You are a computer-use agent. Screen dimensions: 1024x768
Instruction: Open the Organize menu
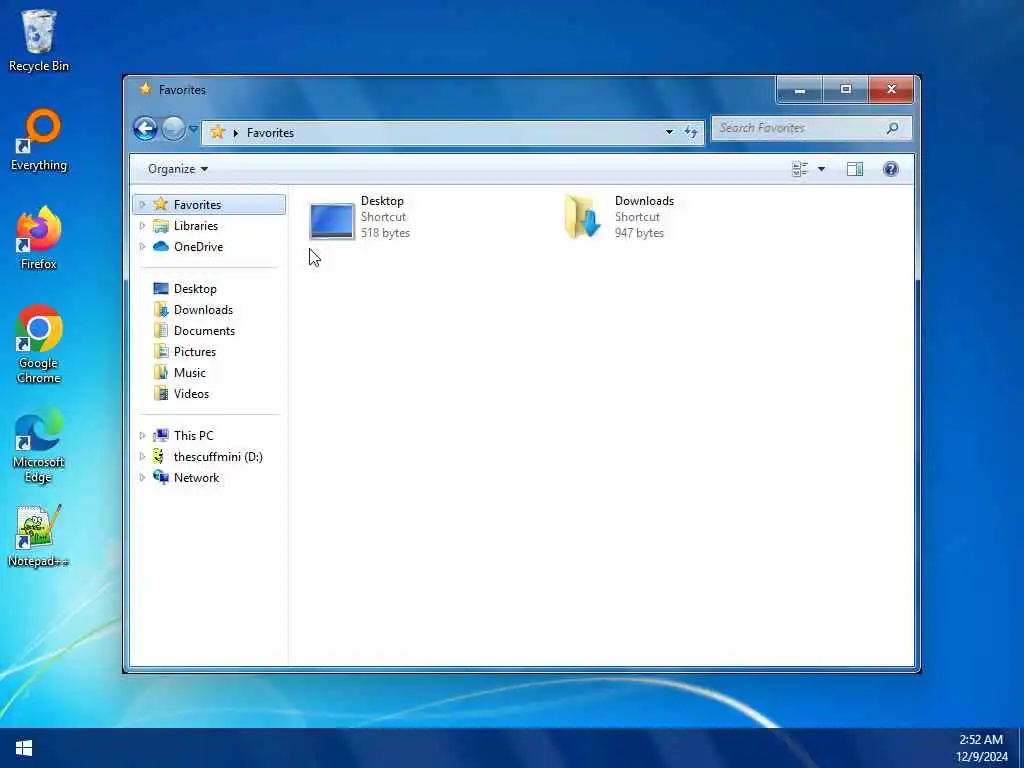tap(178, 169)
